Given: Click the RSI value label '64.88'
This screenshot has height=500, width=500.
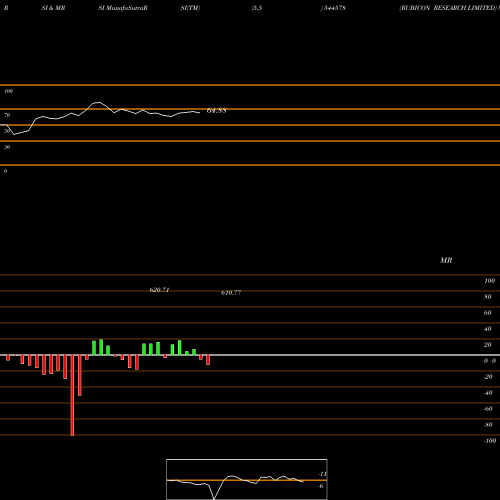Looking at the screenshot, I should 217,110.
